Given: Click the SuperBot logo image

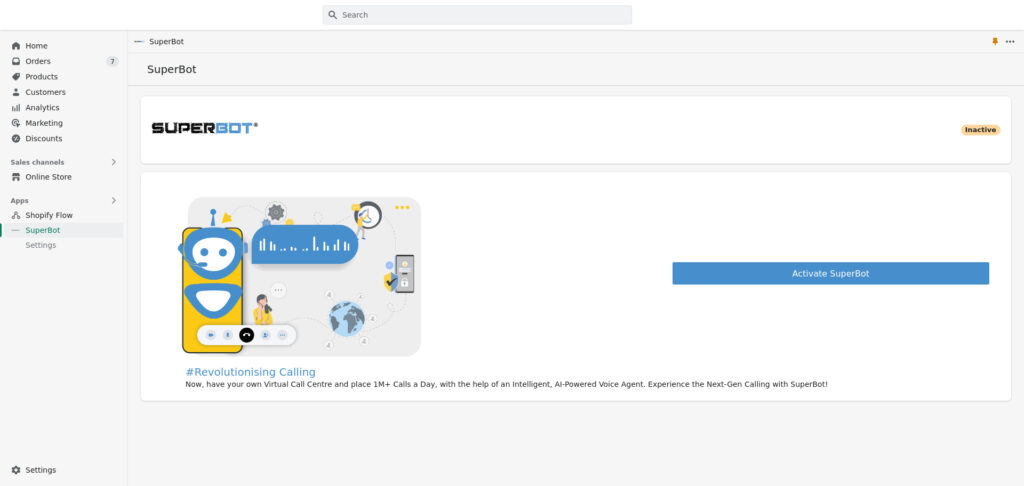Looking at the screenshot, I should 204,128.
